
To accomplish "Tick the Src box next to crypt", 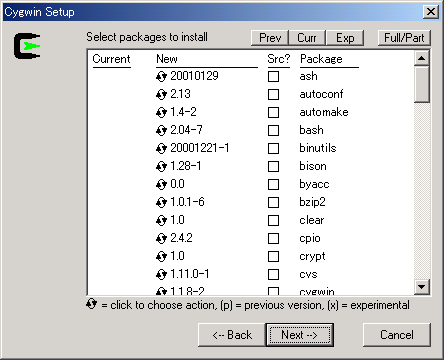I will tap(273, 256).
